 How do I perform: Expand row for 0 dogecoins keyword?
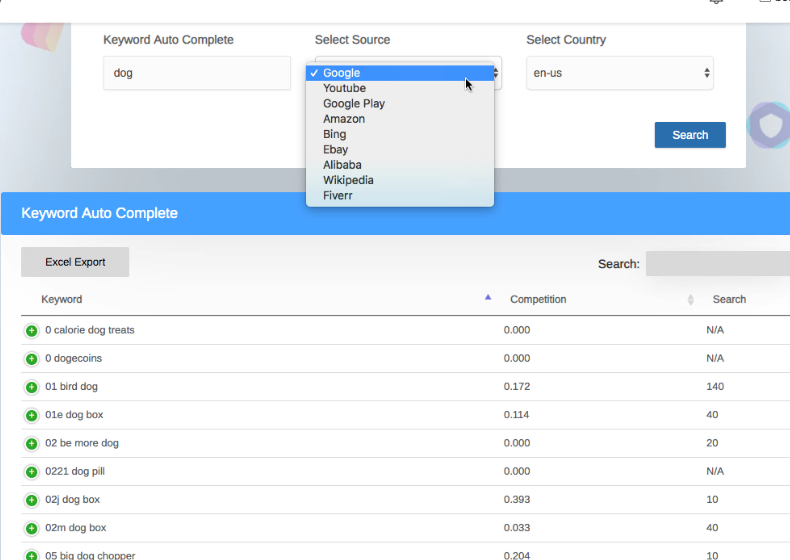pos(31,359)
